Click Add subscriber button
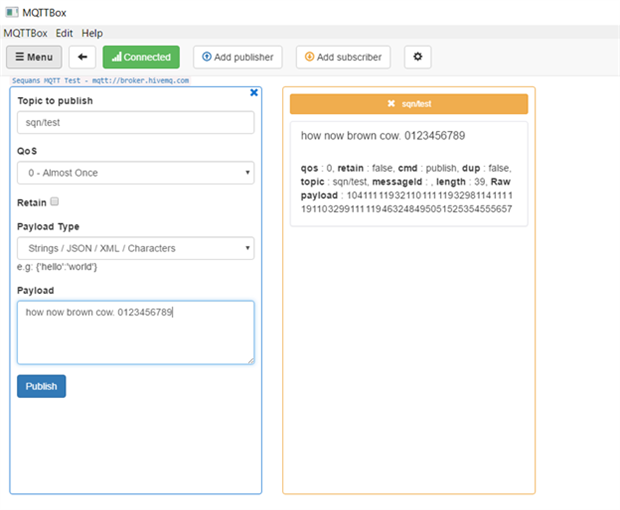The width and height of the screenshot is (620, 510). (342, 57)
